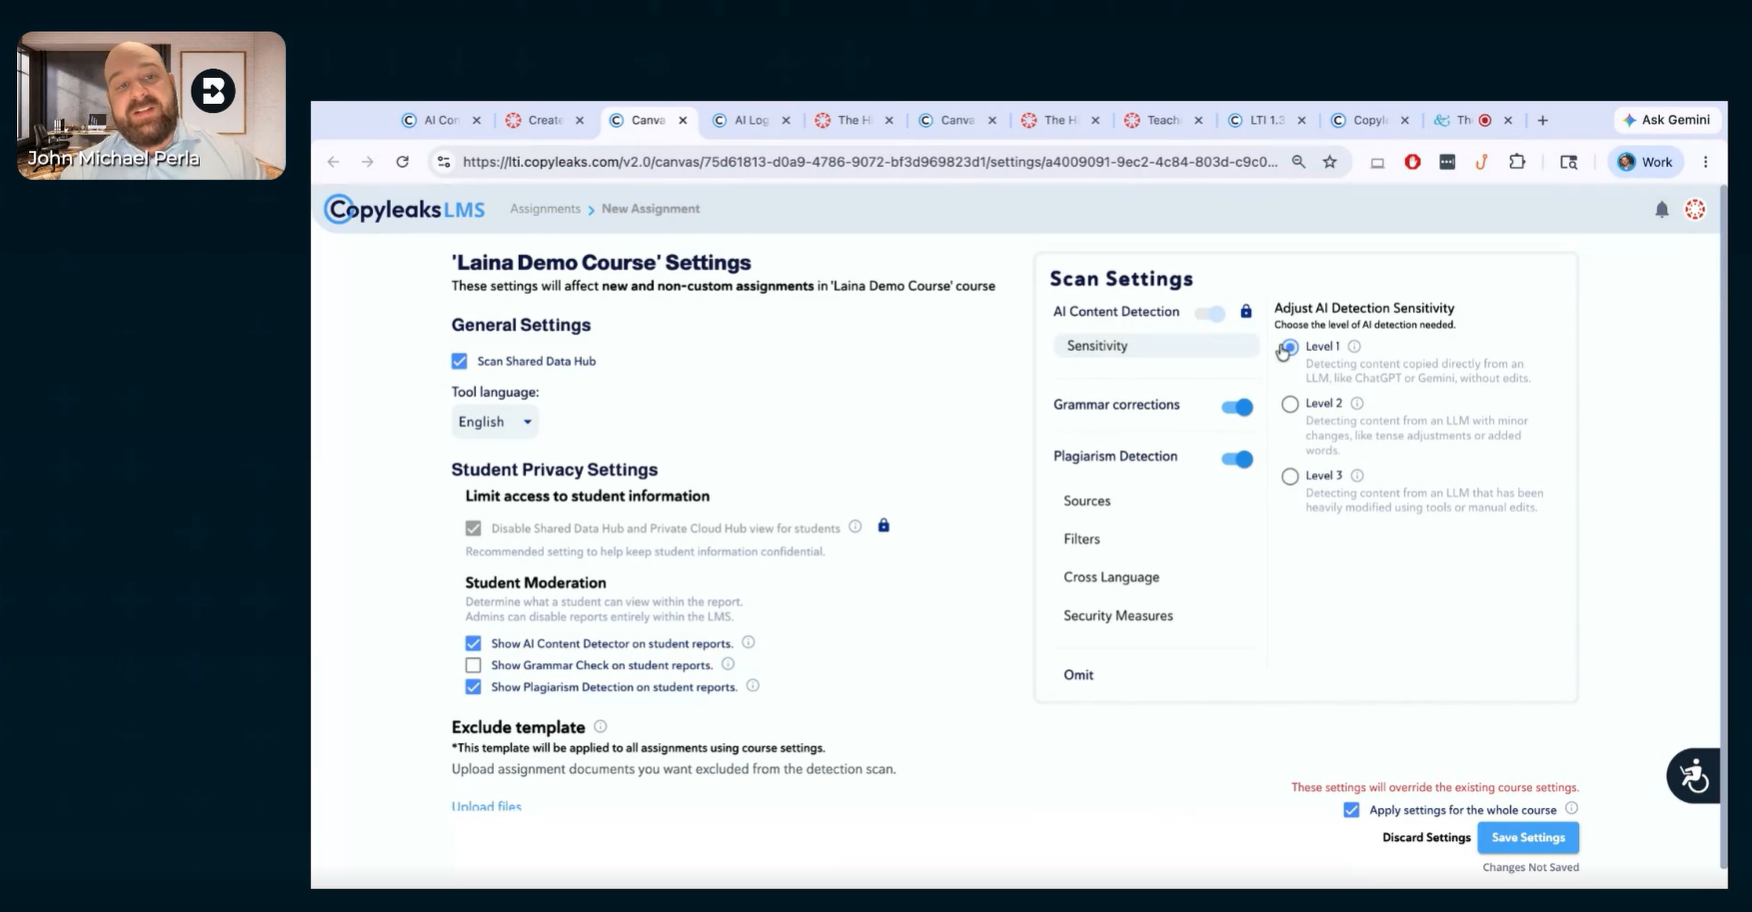The width and height of the screenshot is (1752, 912).
Task: Reload the Copyleaks settings page
Action: click(402, 162)
